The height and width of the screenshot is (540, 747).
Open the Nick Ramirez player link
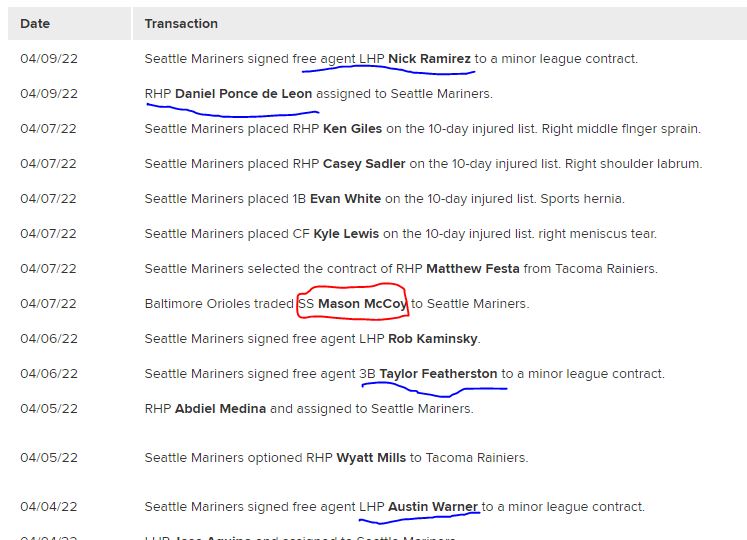click(429, 59)
